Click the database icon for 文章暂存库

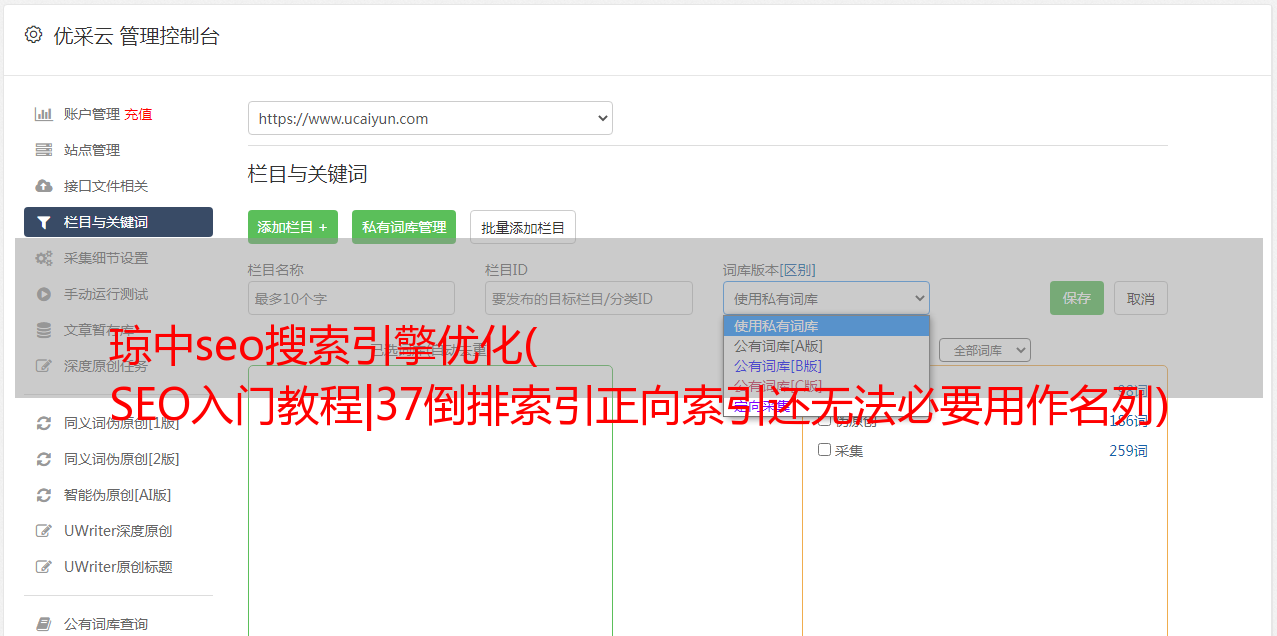(43, 330)
